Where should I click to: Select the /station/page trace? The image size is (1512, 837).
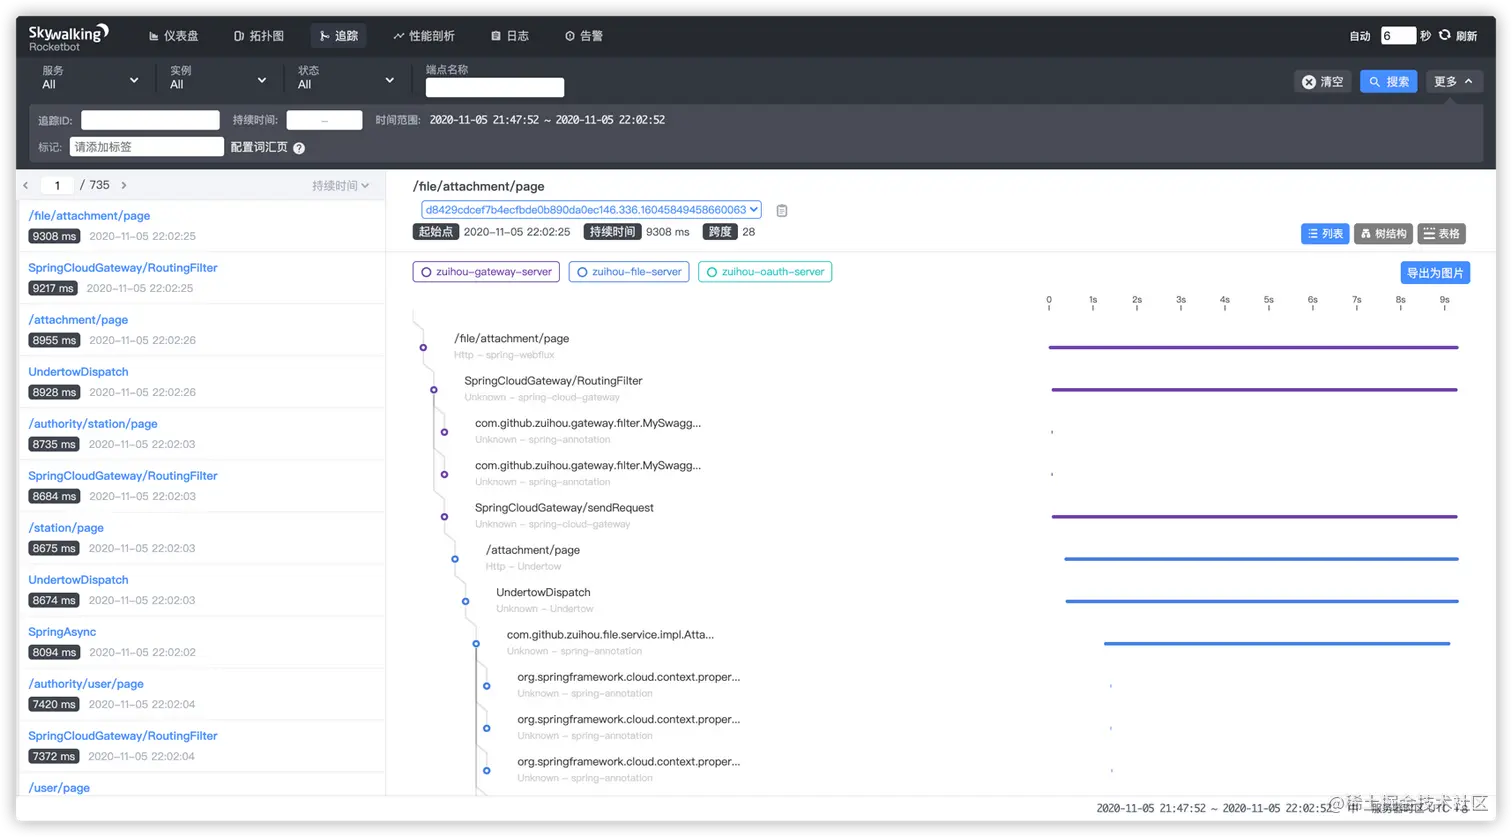[x=201, y=538]
